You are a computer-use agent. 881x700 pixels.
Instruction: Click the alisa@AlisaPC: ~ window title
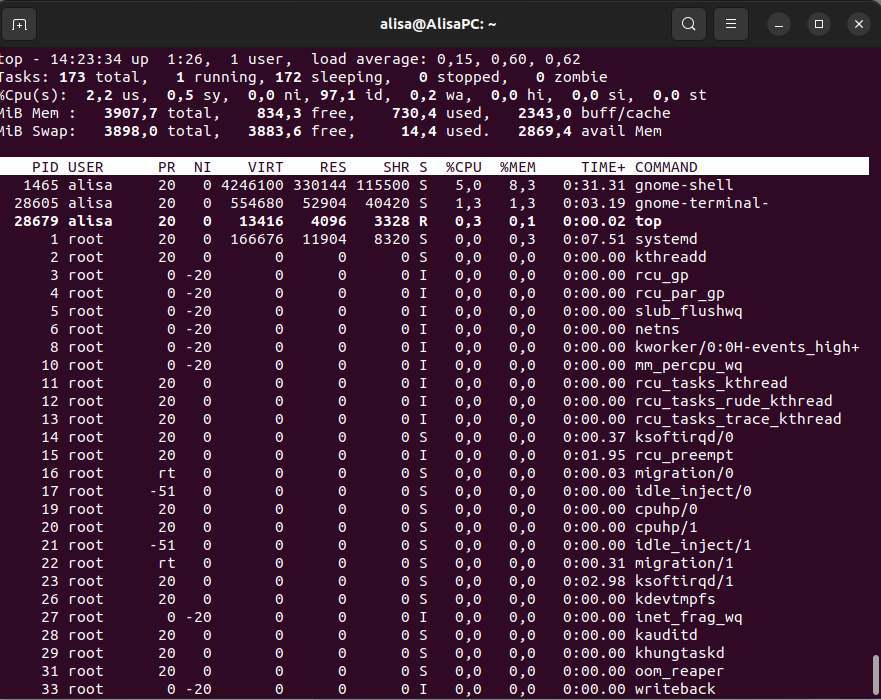438,24
